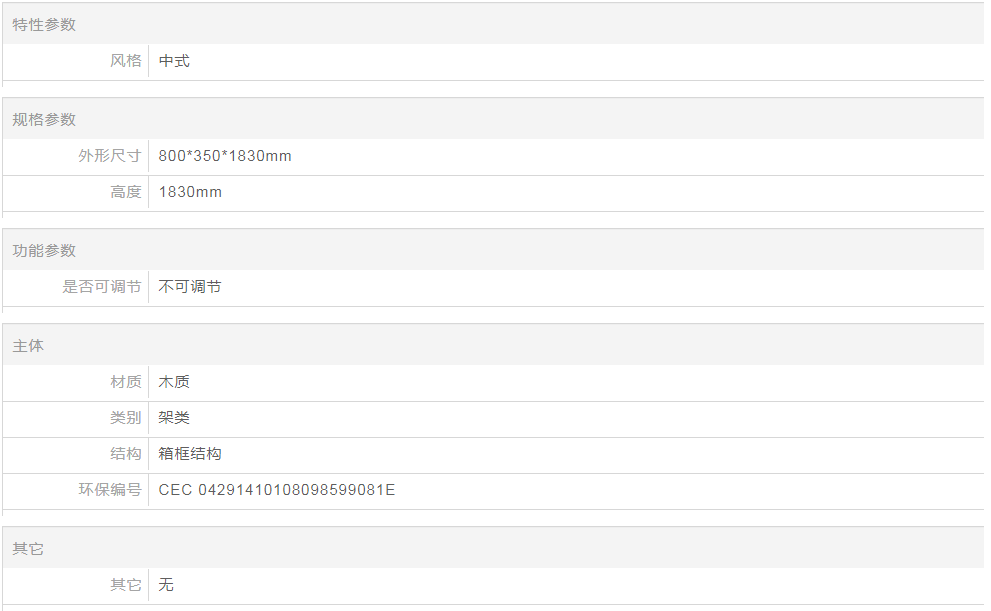
Task: Click the 无 value in the last row
Action: point(166,585)
